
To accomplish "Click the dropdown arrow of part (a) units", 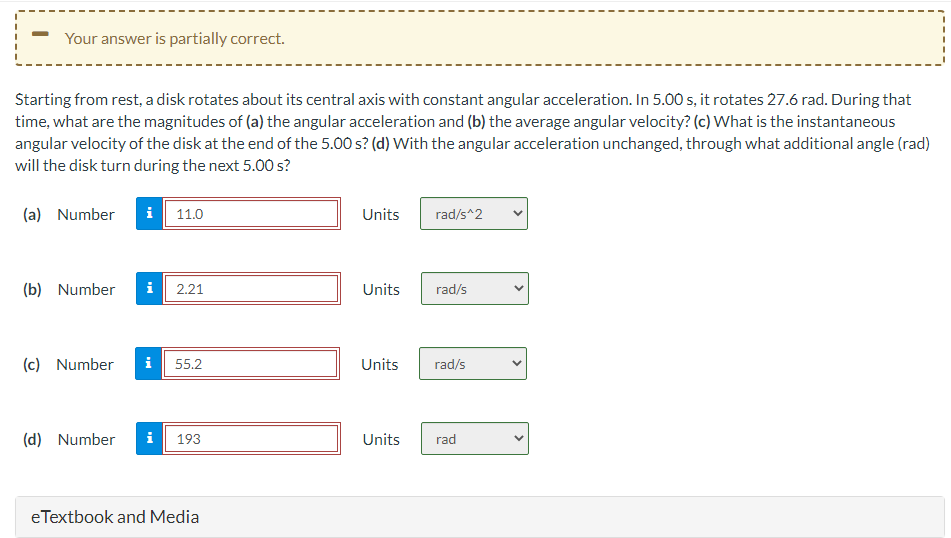I will click(x=517, y=214).
